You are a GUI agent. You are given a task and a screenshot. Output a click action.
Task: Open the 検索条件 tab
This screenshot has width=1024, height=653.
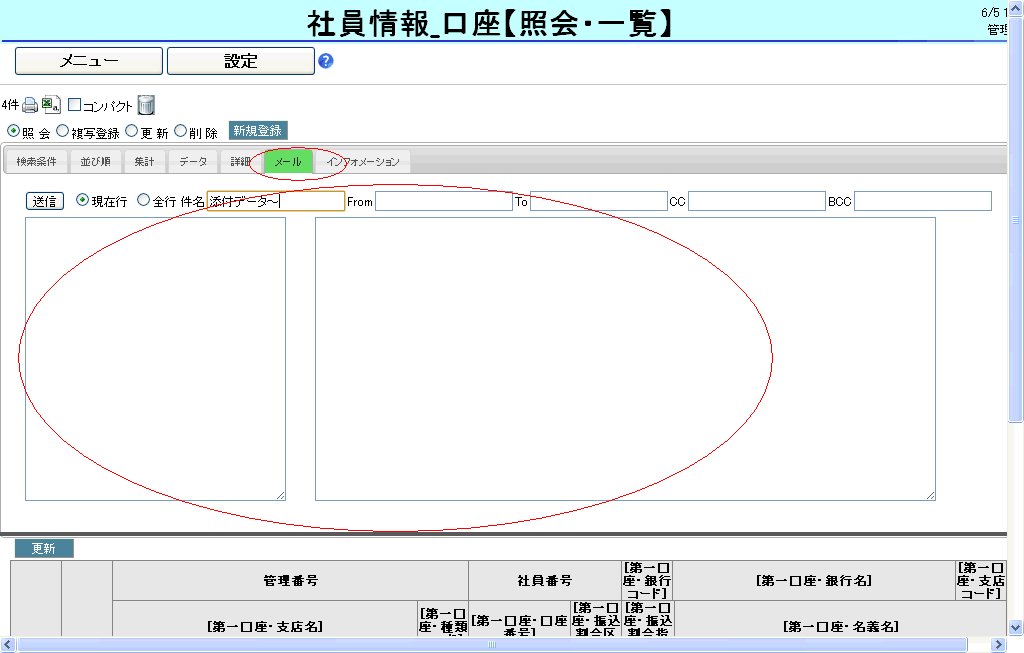click(x=36, y=162)
